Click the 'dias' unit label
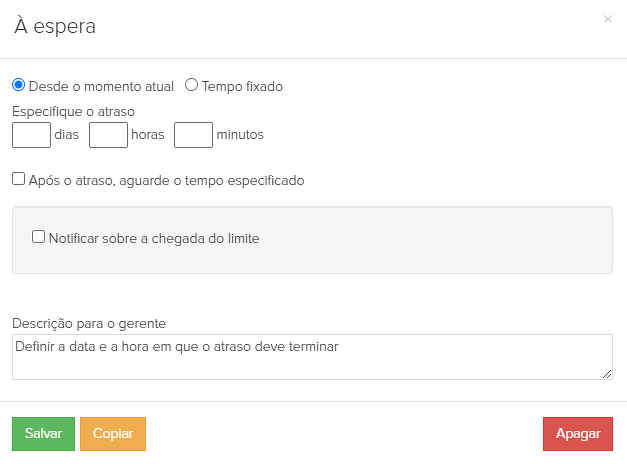627x464 pixels. pyautogui.click(x=67, y=134)
